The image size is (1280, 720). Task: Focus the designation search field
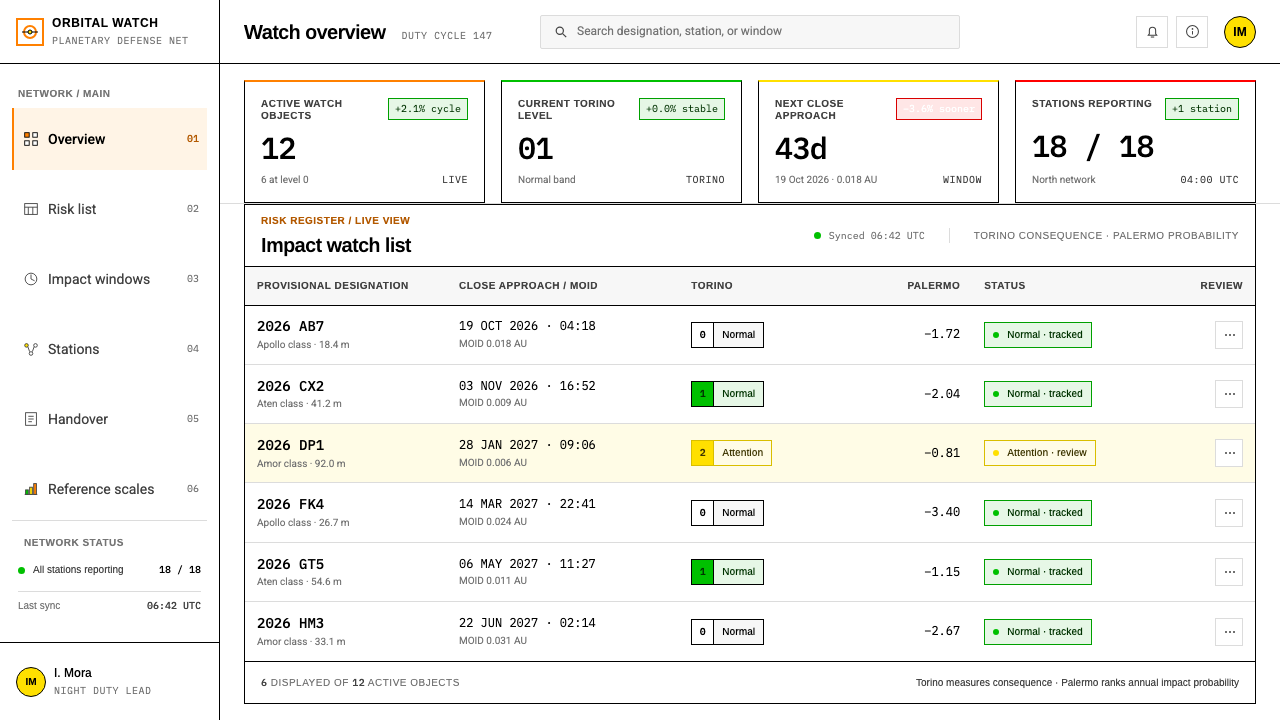(750, 32)
